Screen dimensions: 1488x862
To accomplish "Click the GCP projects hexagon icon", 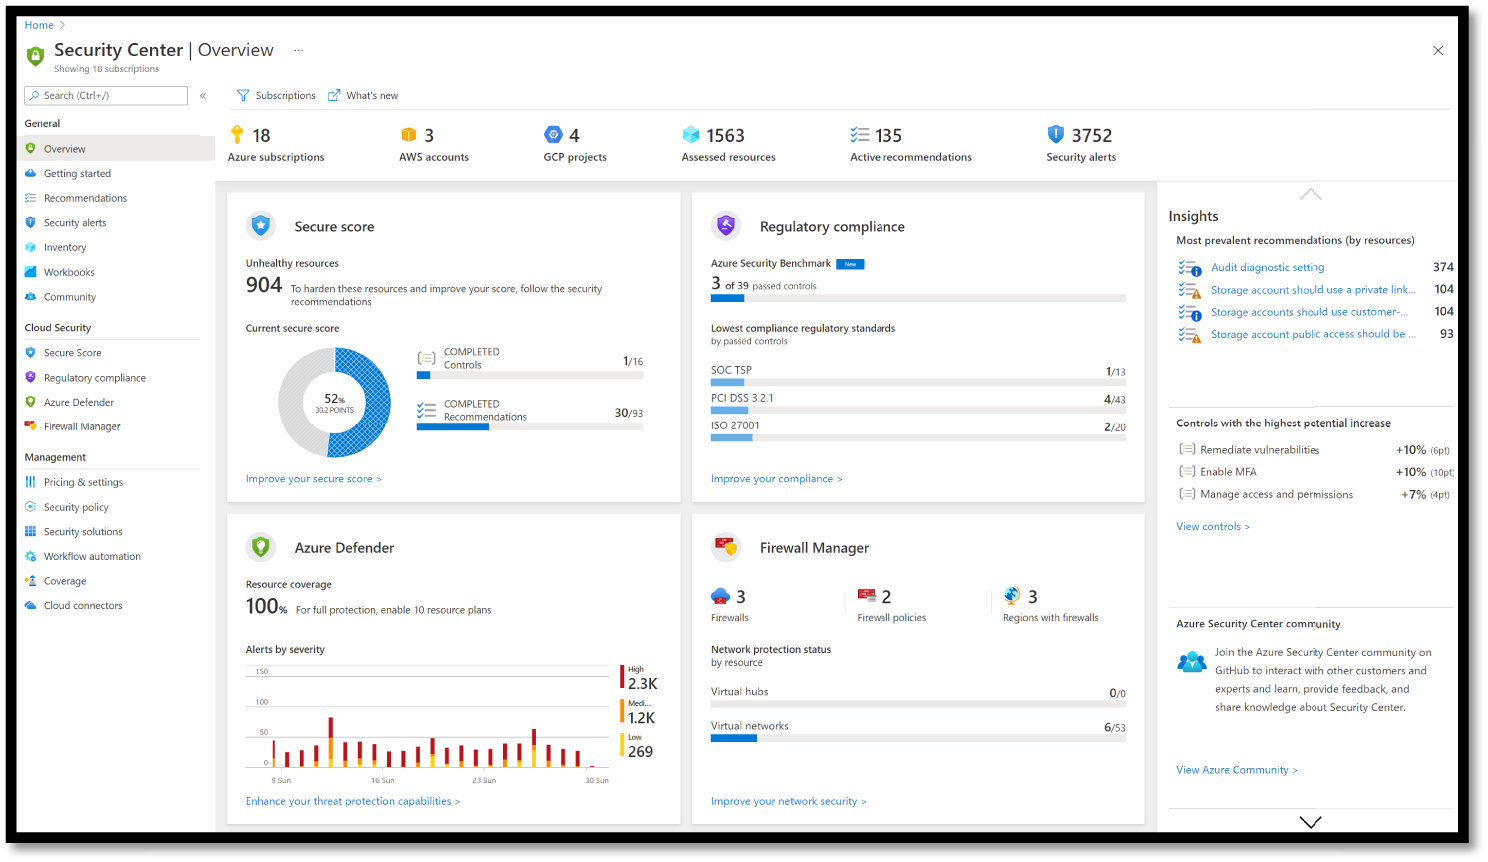I will coord(553,134).
